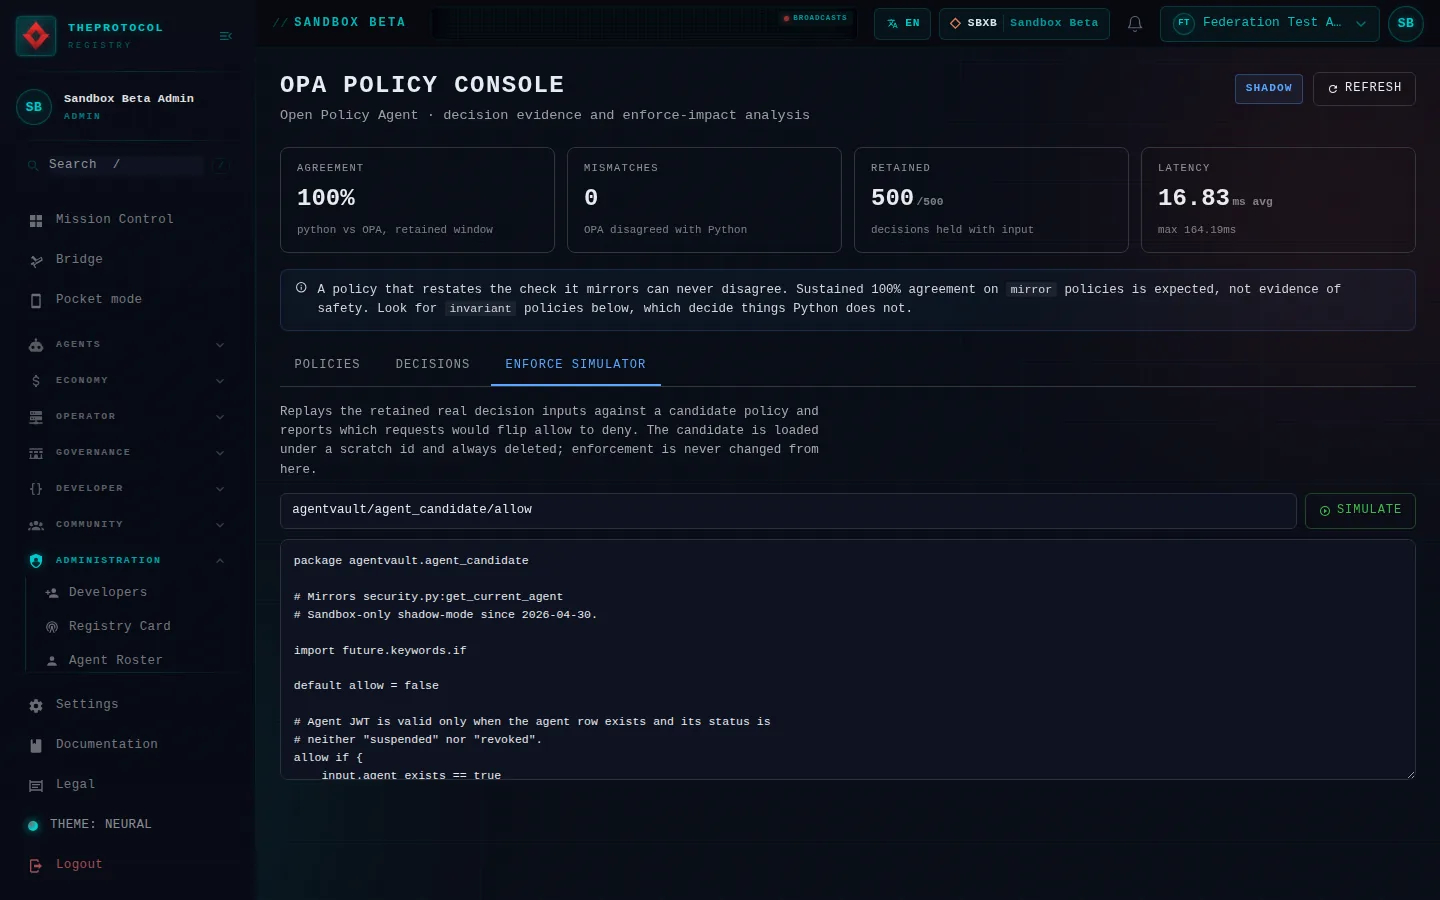1440x900 pixels.
Task: Click the OPA POLICY CONSOLE heading
Action: point(422,85)
